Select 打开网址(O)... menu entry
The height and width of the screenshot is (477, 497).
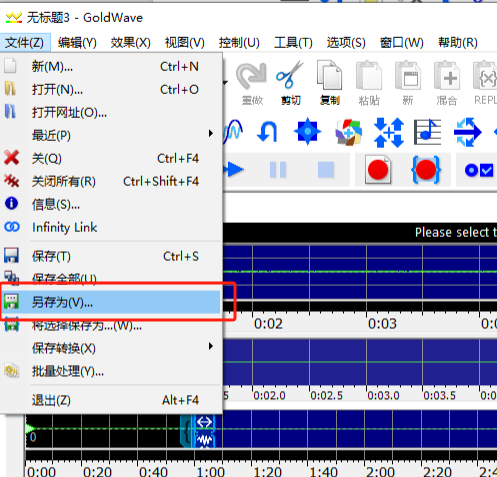pyautogui.click(x=111, y=113)
